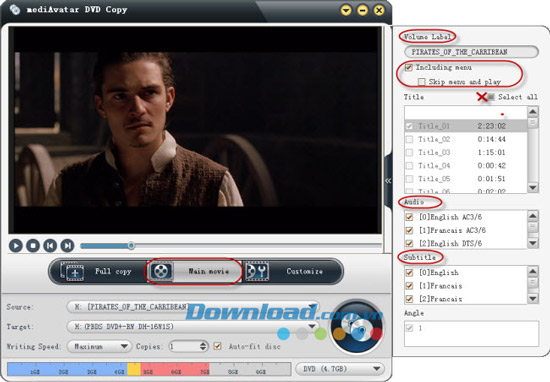Open the DVD (4.7GB) disc size dropdown
The height and width of the screenshot is (382, 550).
point(340,369)
